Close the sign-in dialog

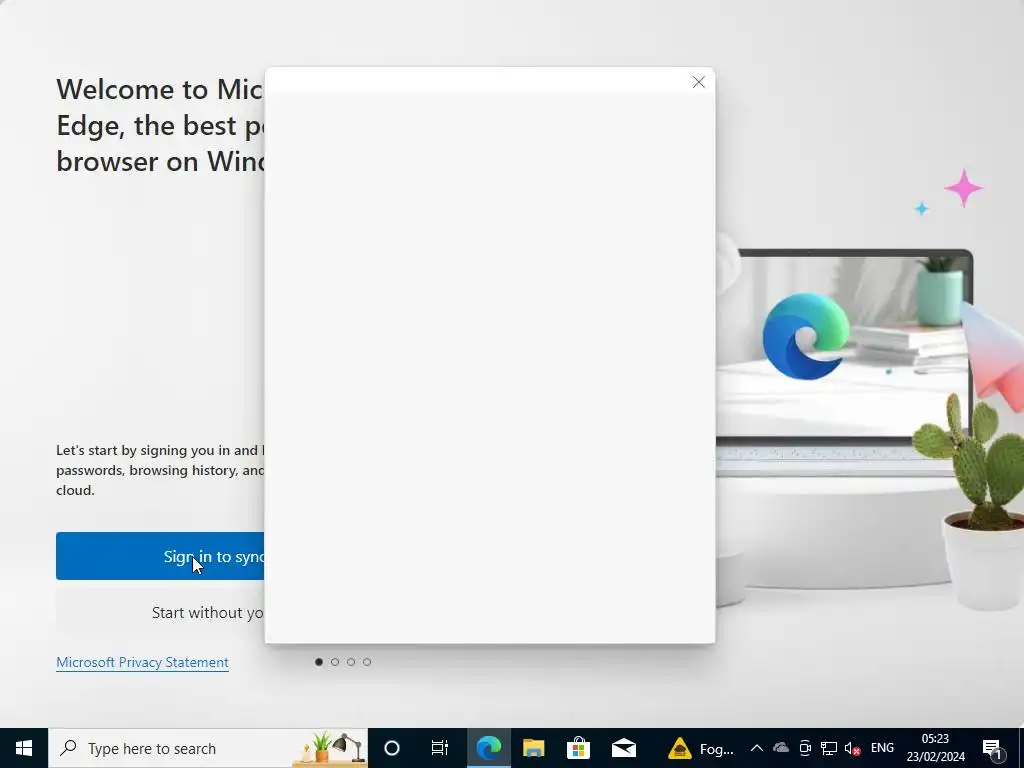(699, 82)
